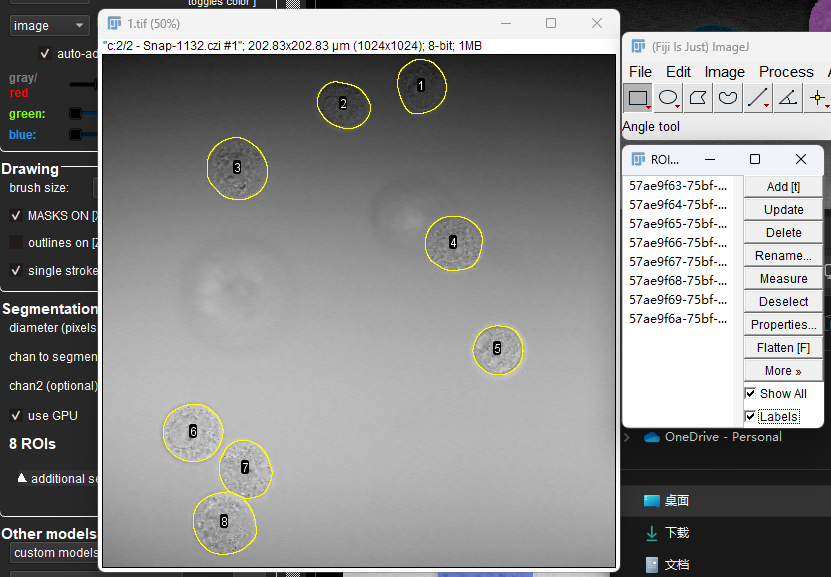
Task: Select the Multi-point tool
Action: tap(817, 98)
